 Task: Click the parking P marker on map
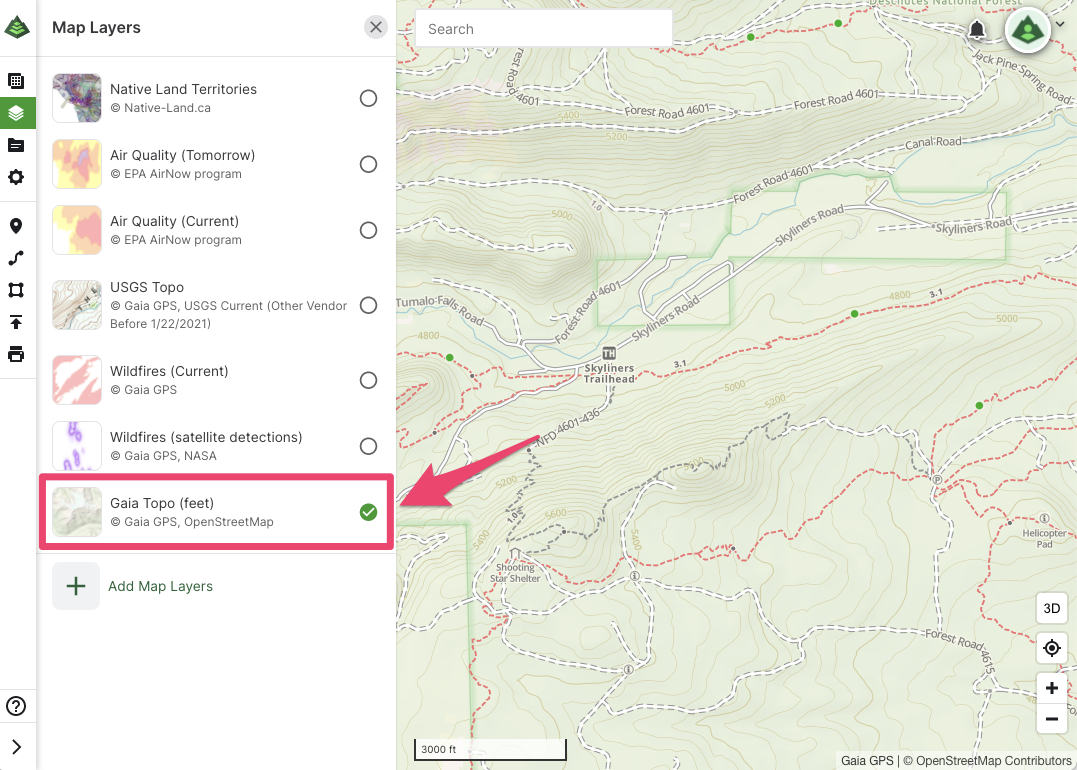936,479
